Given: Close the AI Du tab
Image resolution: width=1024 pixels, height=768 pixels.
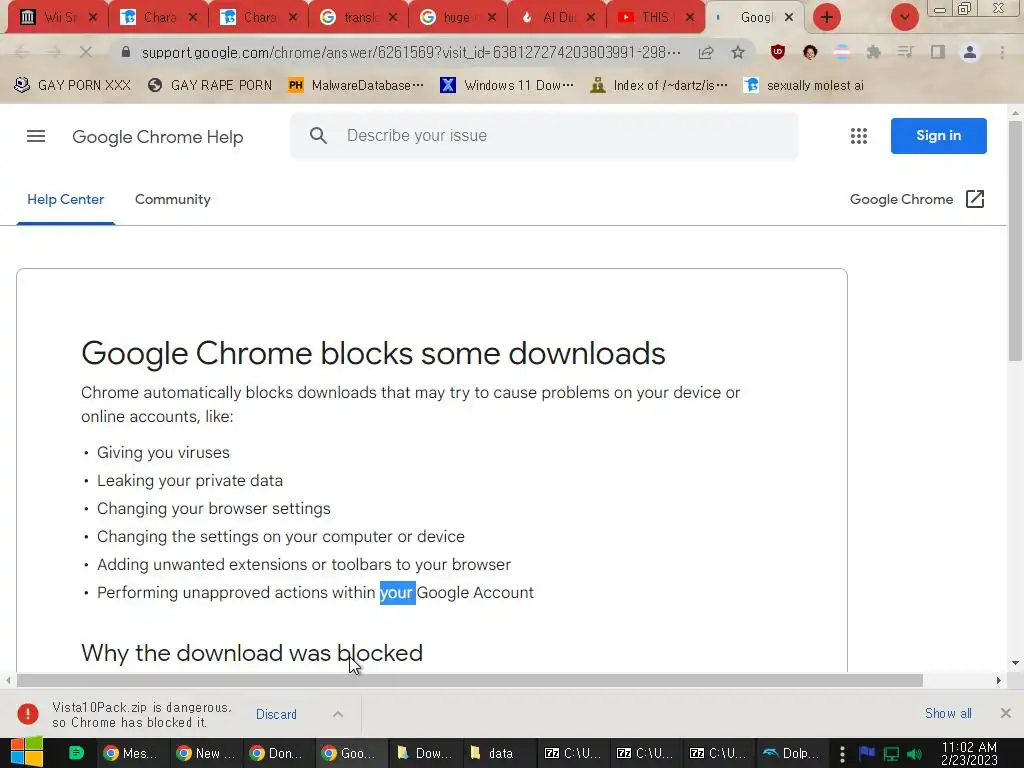Looking at the screenshot, I should tap(590, 18).
